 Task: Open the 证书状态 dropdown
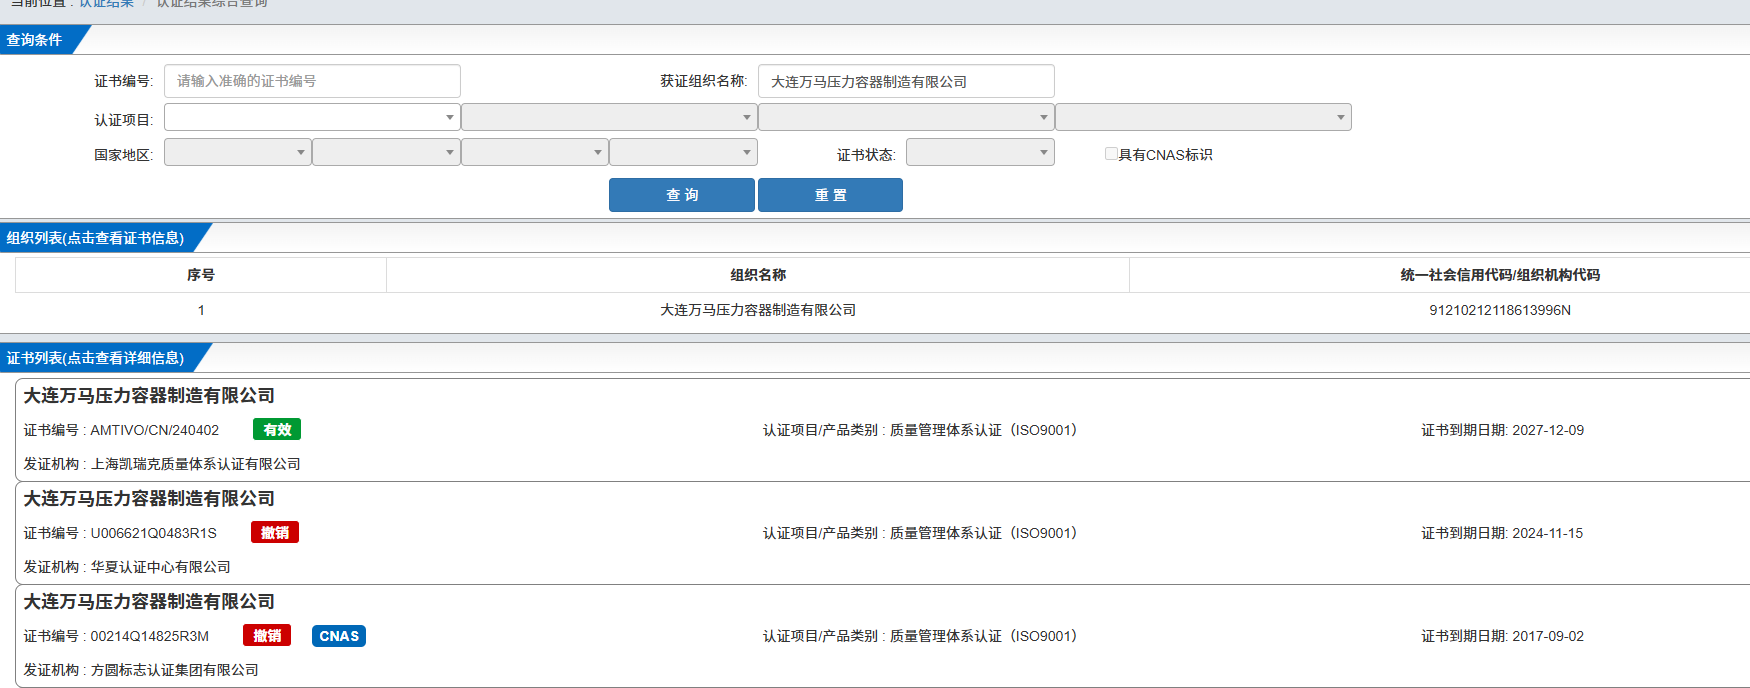click(x=980, y=152)
